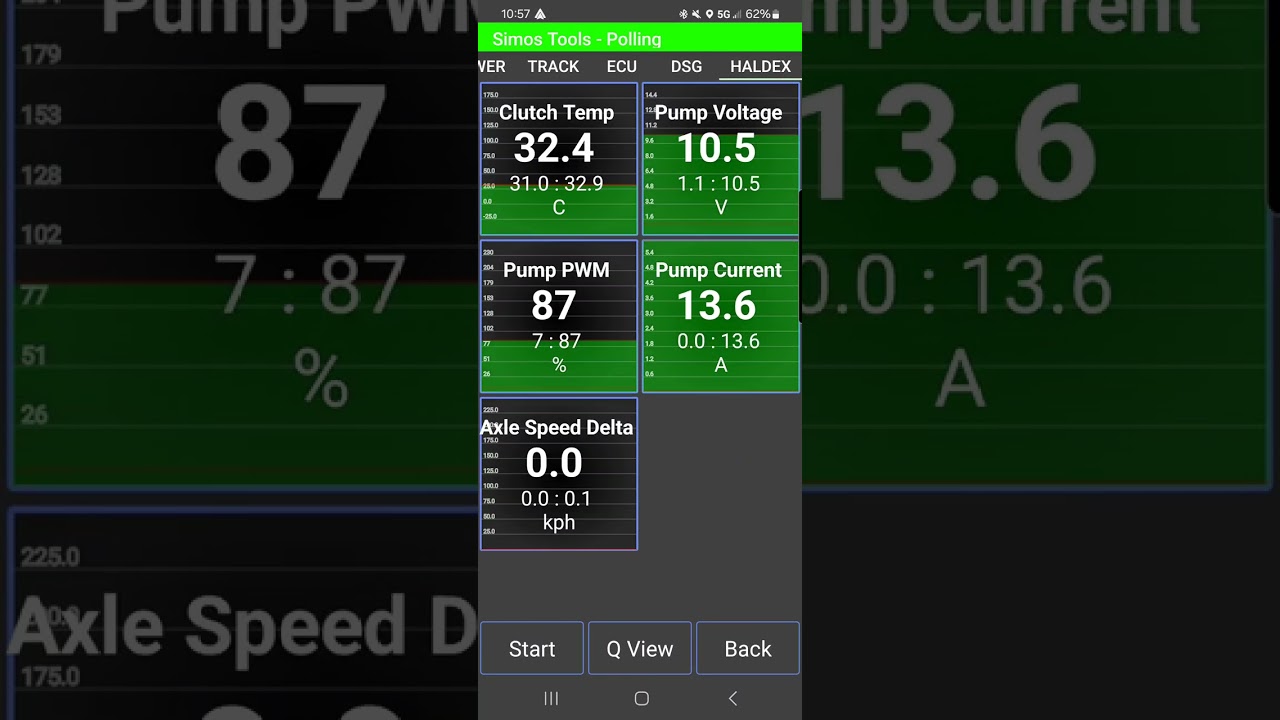Switch to the TRACK tab
Image resolution: width=1280 pixels, height=720 pixels.
(x=553, y=66)
